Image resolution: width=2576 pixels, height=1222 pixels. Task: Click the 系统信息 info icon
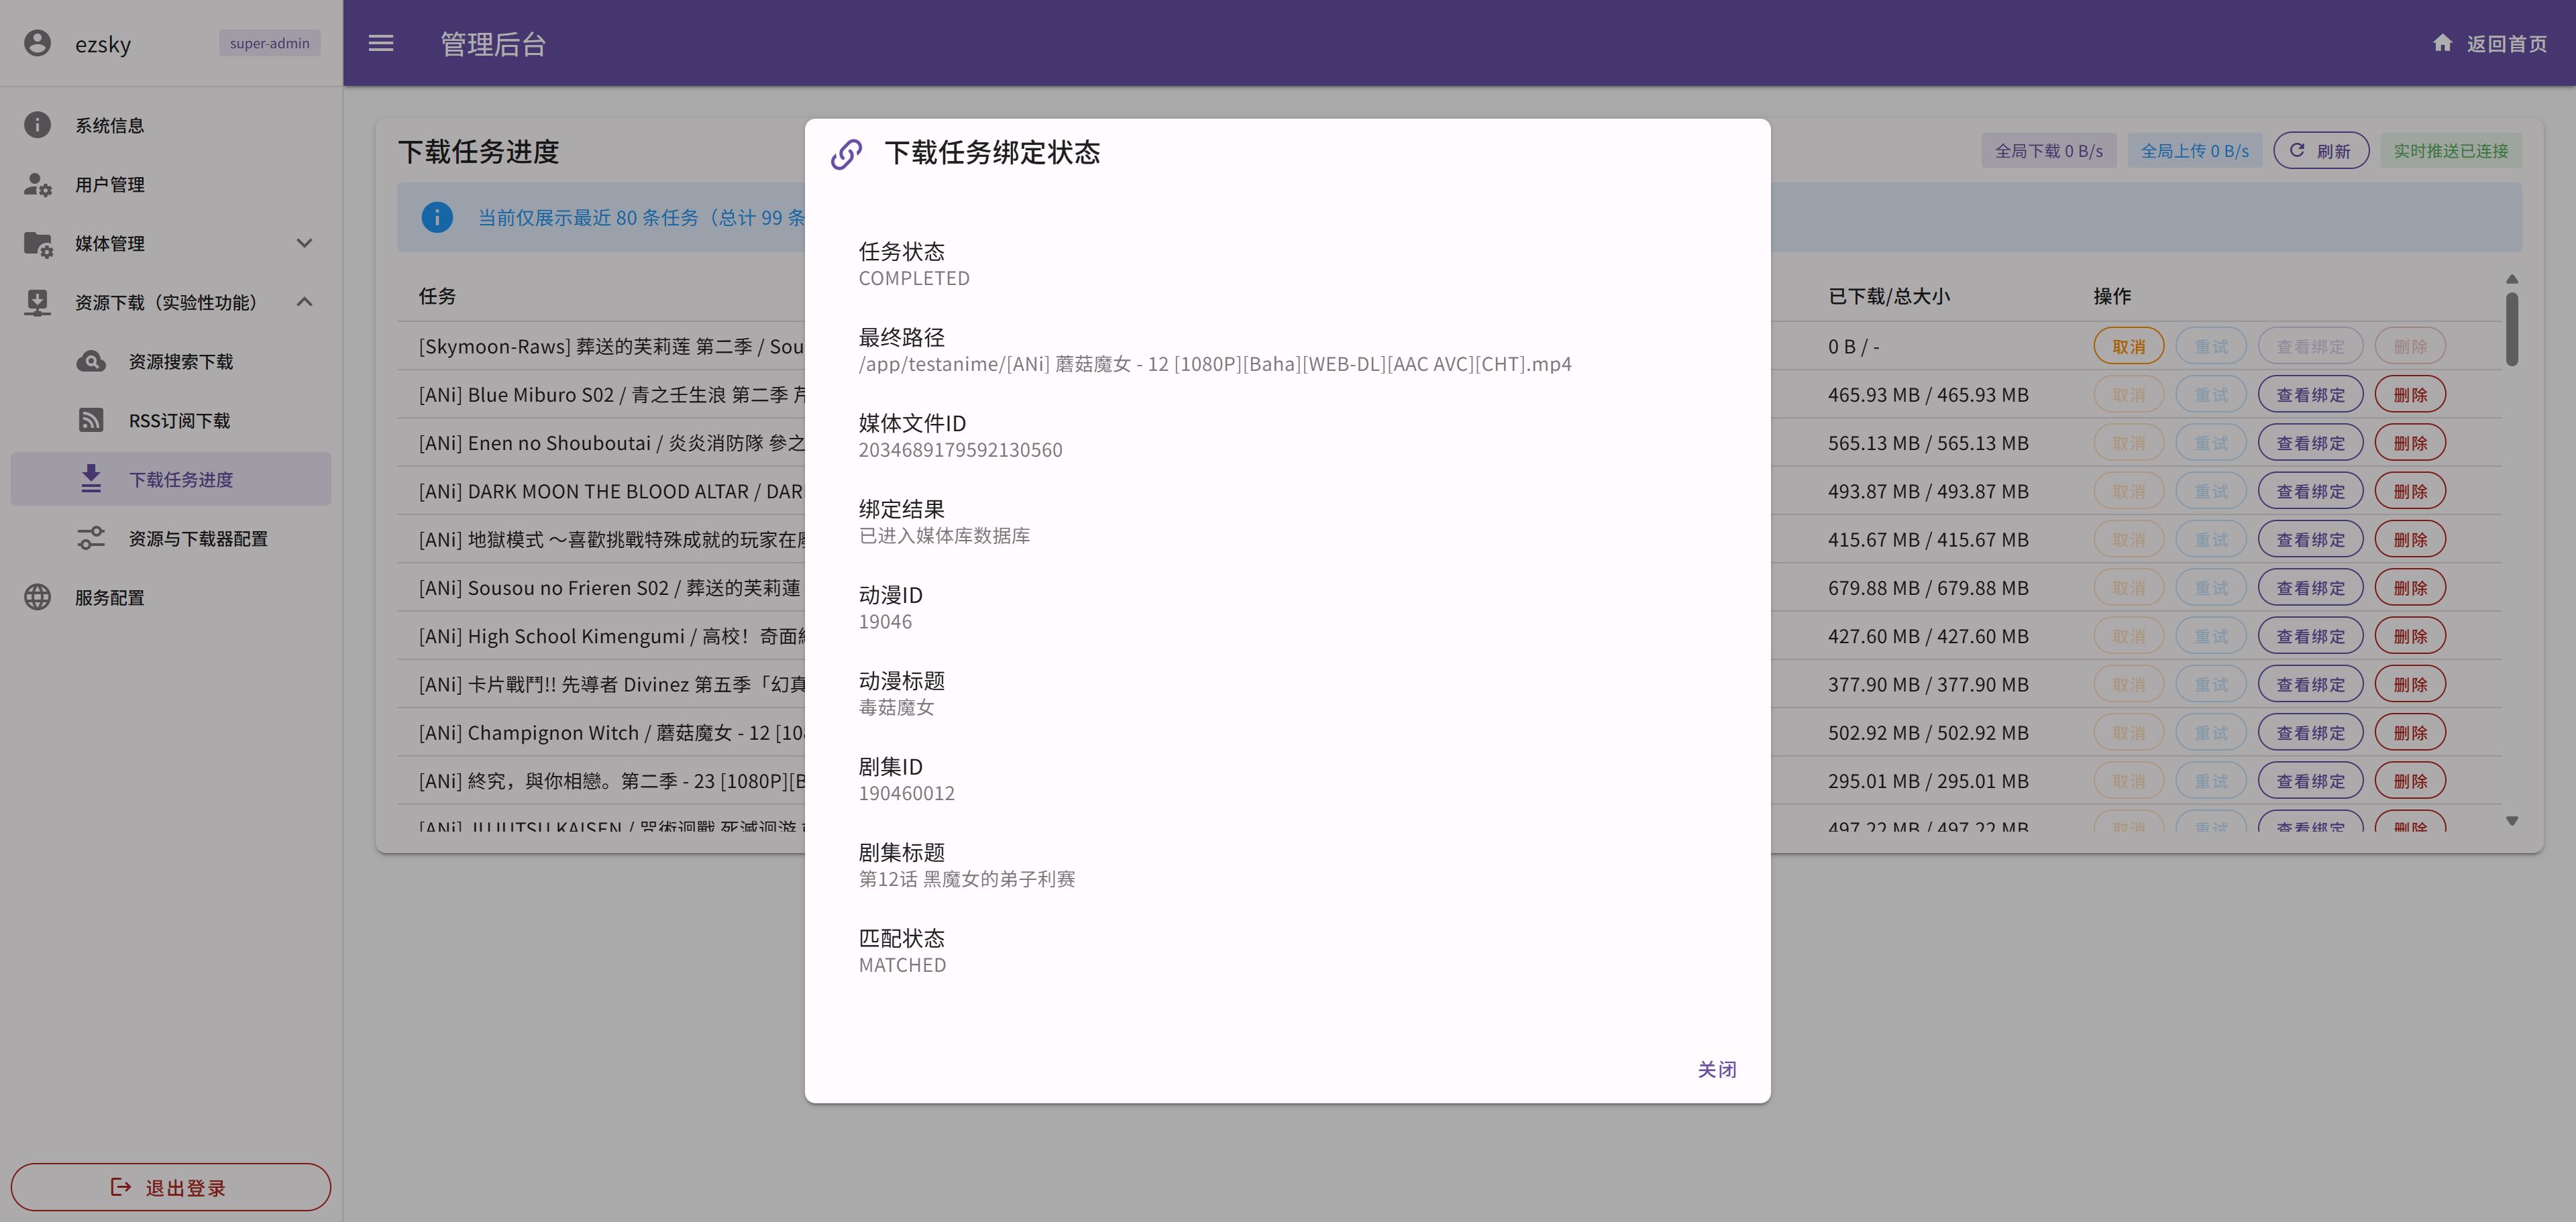(37, 125)
